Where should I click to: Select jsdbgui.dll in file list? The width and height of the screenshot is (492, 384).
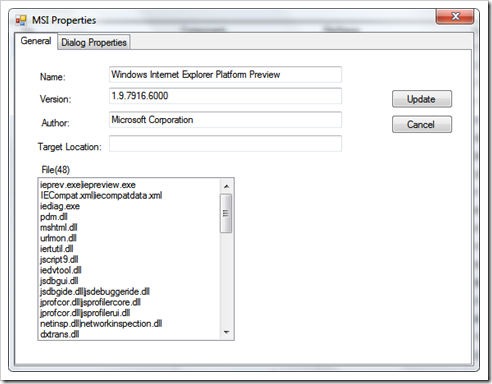(129, 281)
